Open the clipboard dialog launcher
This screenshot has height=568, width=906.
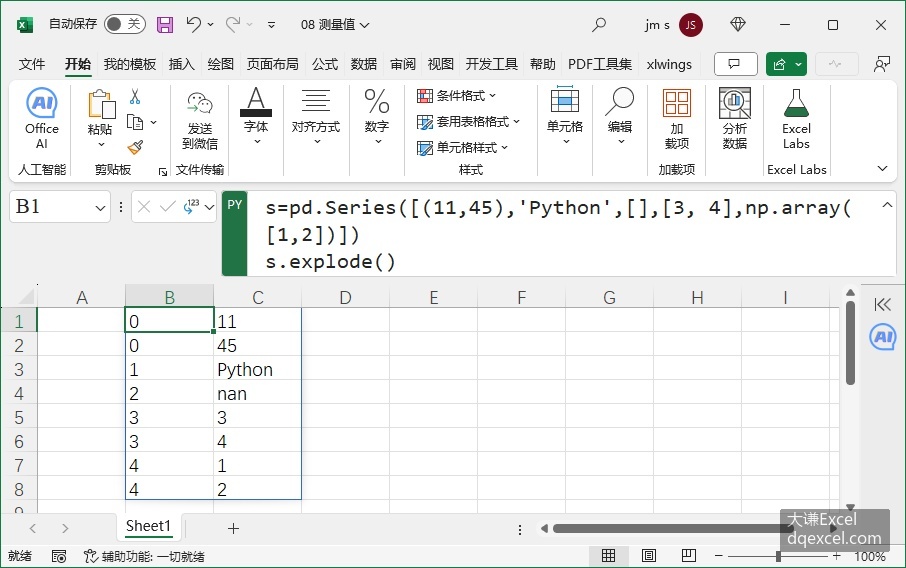coord(163,172)
